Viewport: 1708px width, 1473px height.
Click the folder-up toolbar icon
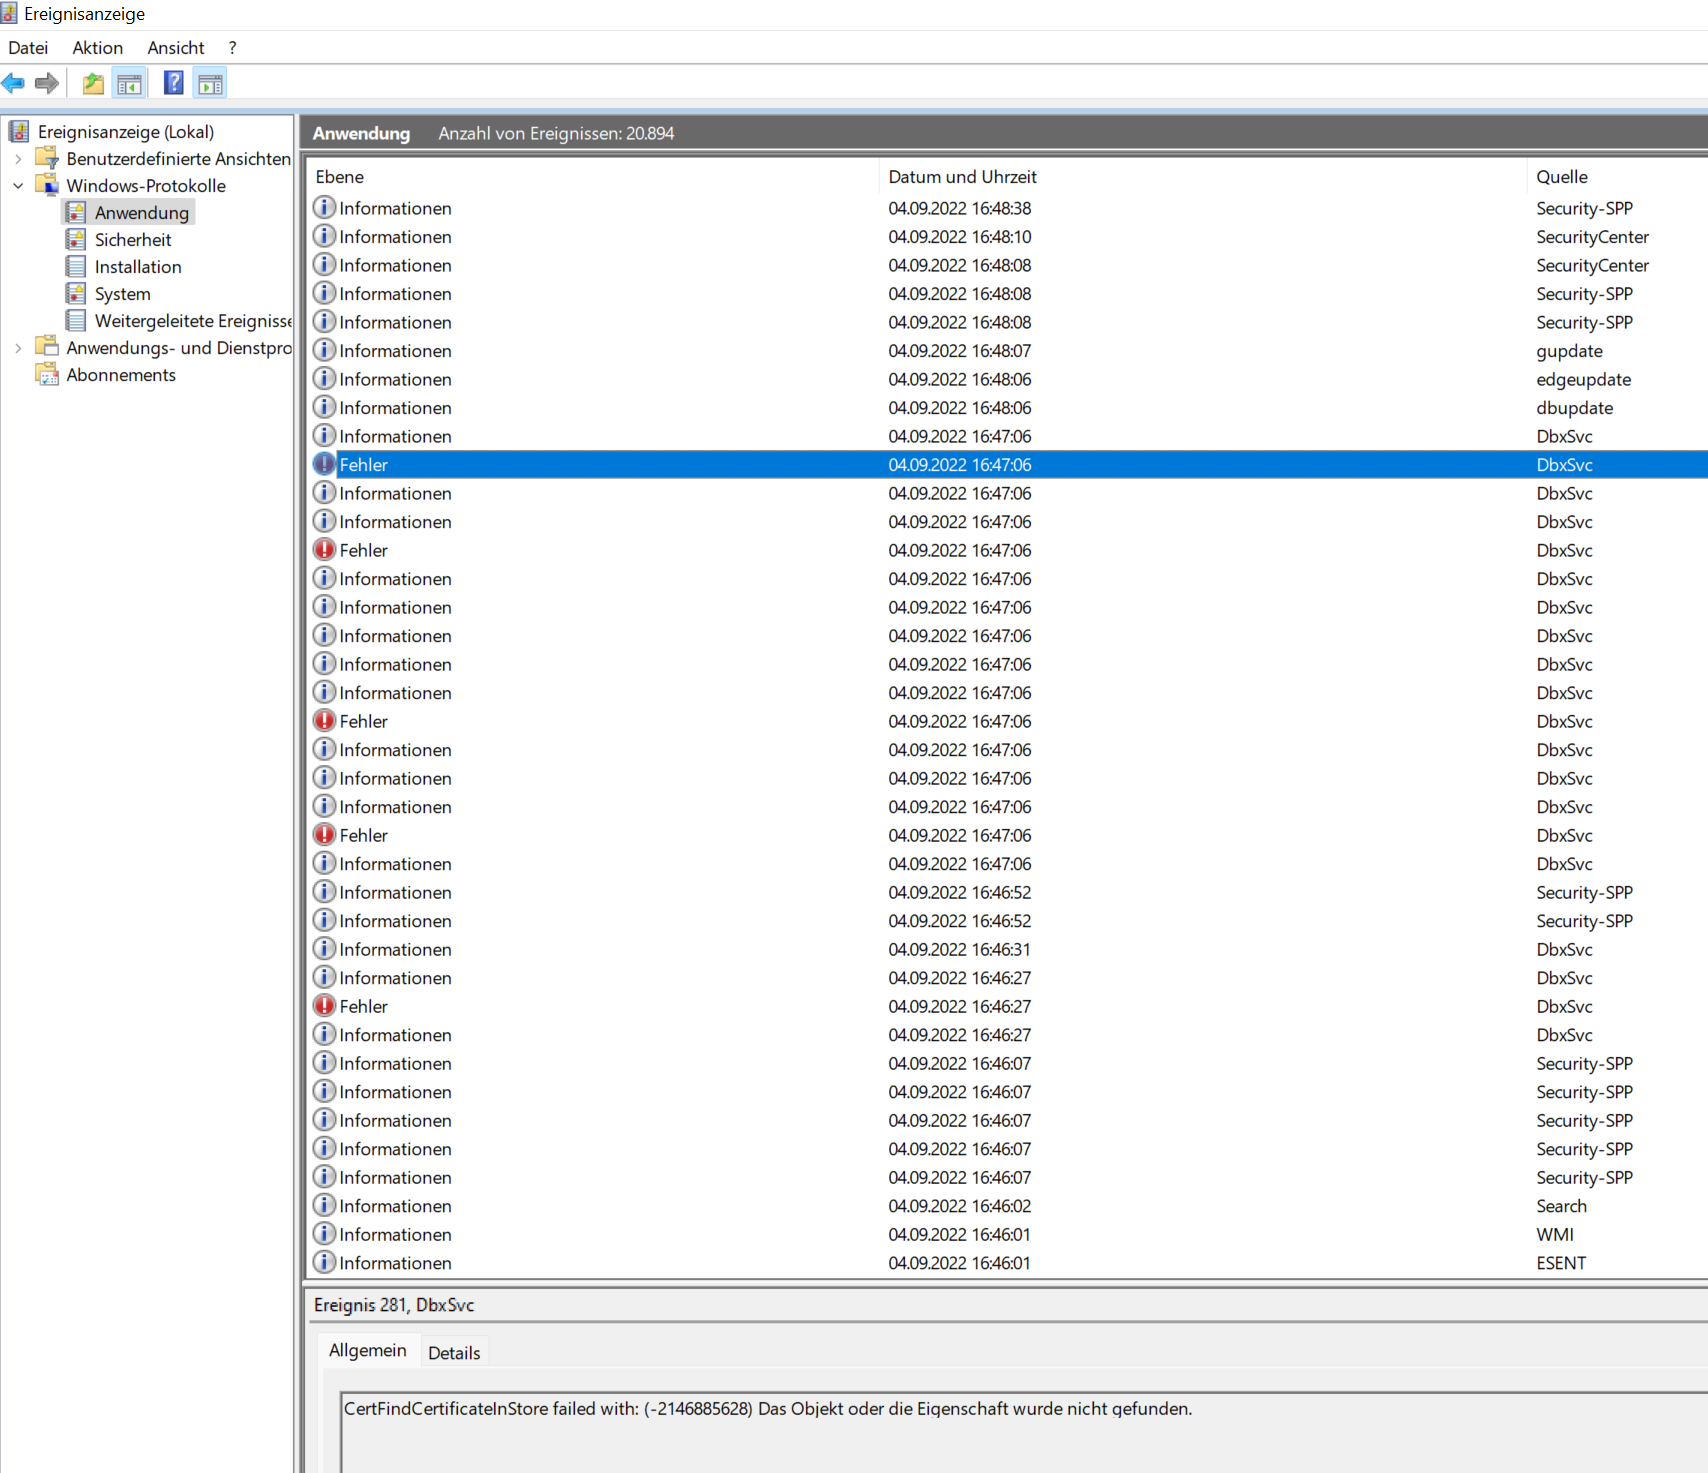click(93, 83)
